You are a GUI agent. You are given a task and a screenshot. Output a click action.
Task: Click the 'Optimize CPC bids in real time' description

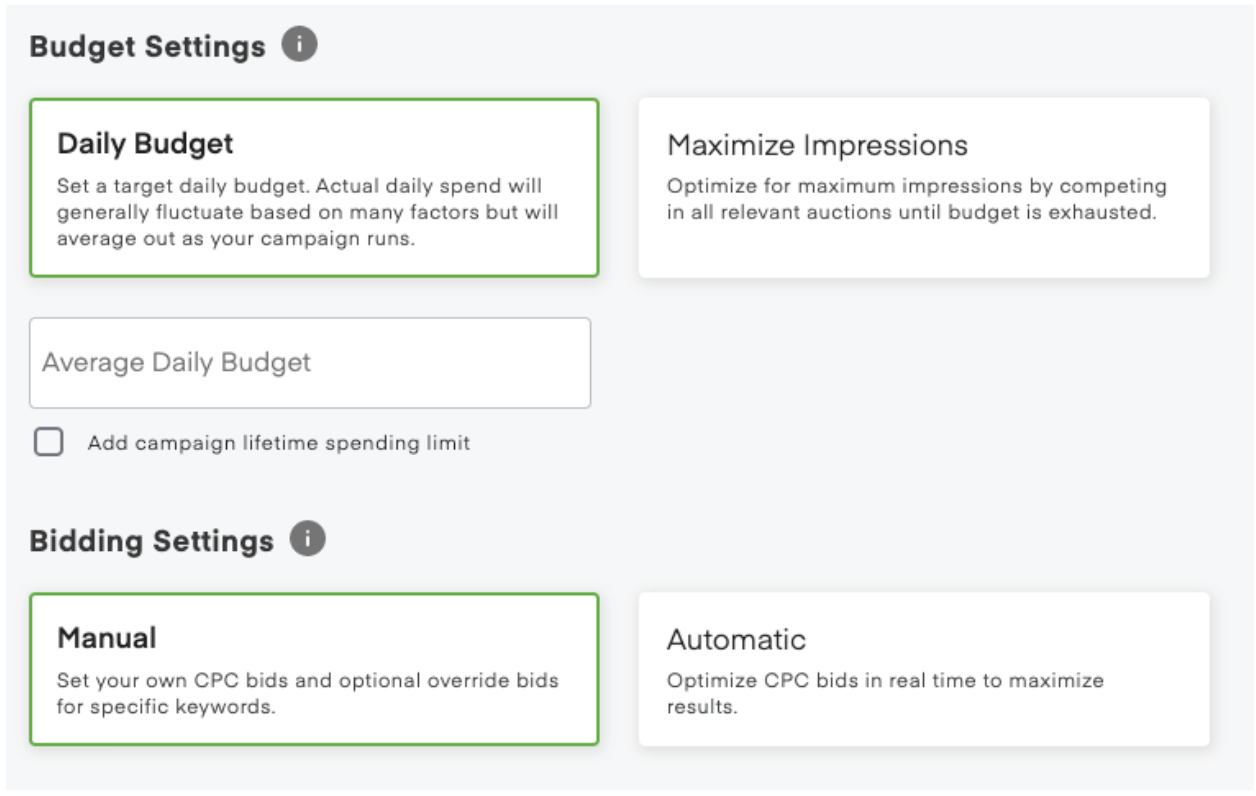(885, 693)
